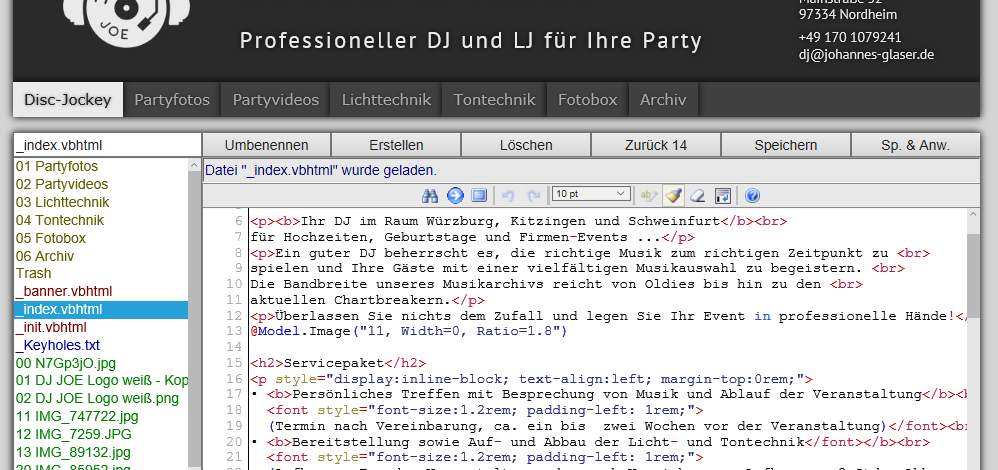Click the filename input field _index.vbhtml
Viewport: 998px width, 470px height.
[108, 145]
